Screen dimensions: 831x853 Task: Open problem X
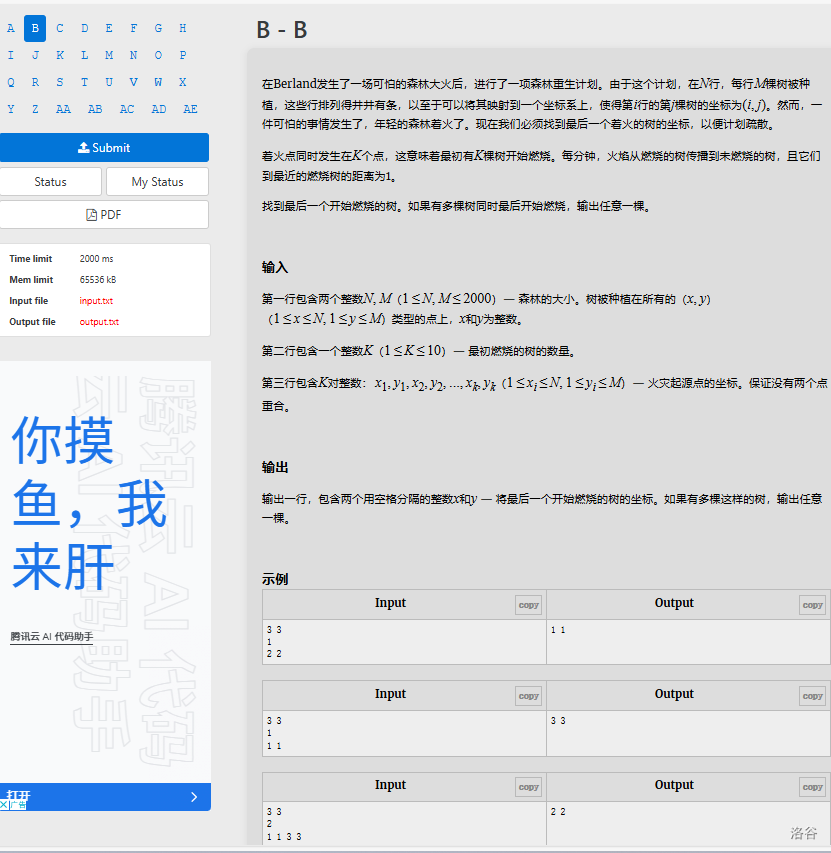(x=183, y=82)
